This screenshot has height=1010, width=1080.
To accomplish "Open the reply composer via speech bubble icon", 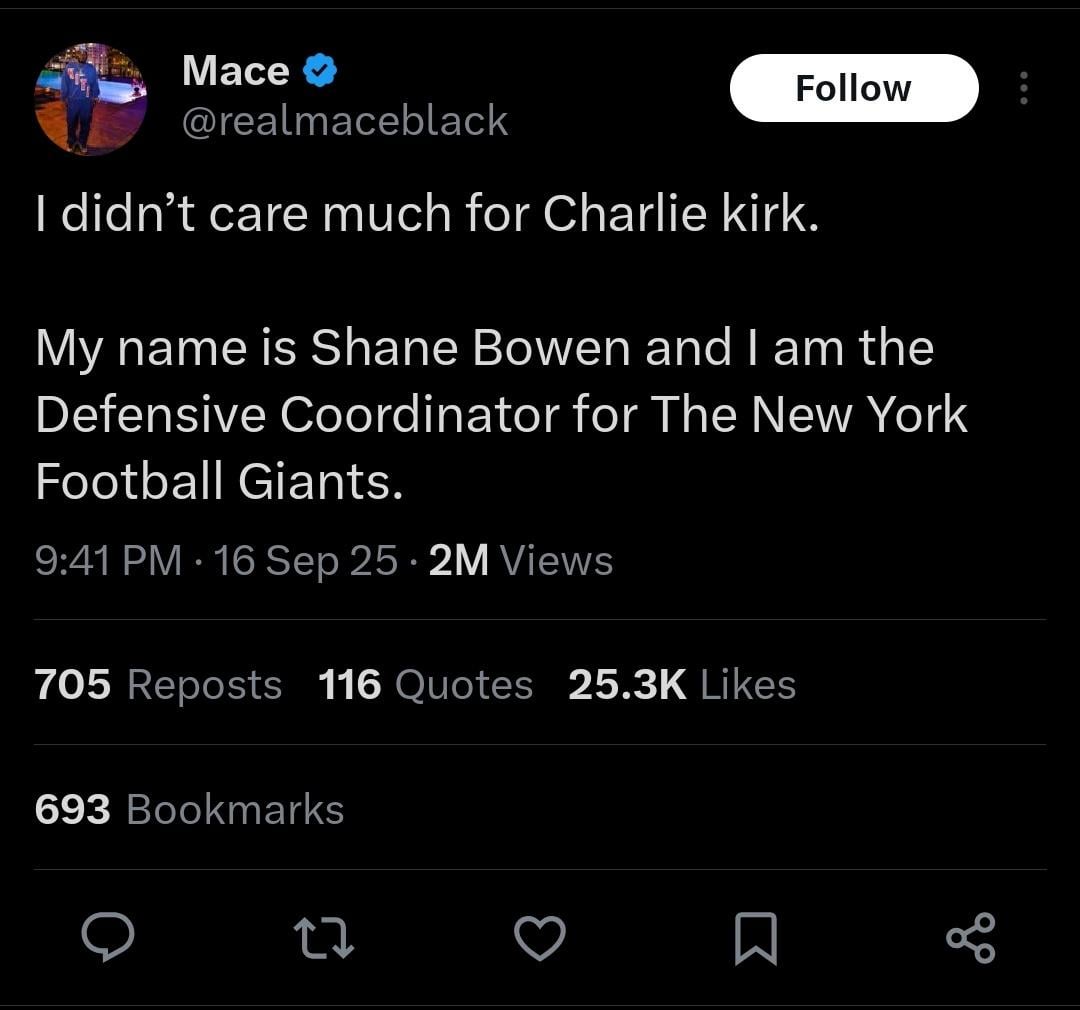I will [110, 937].
